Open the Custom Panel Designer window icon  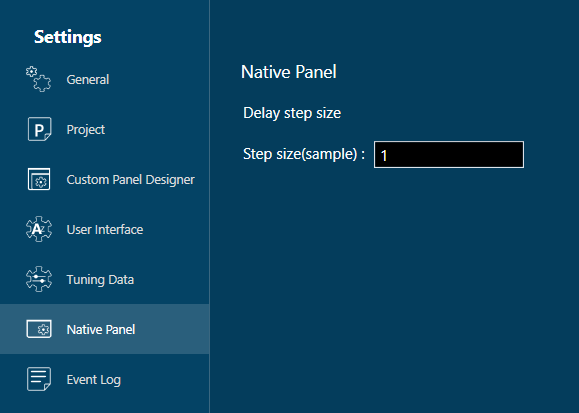(39, 179)
